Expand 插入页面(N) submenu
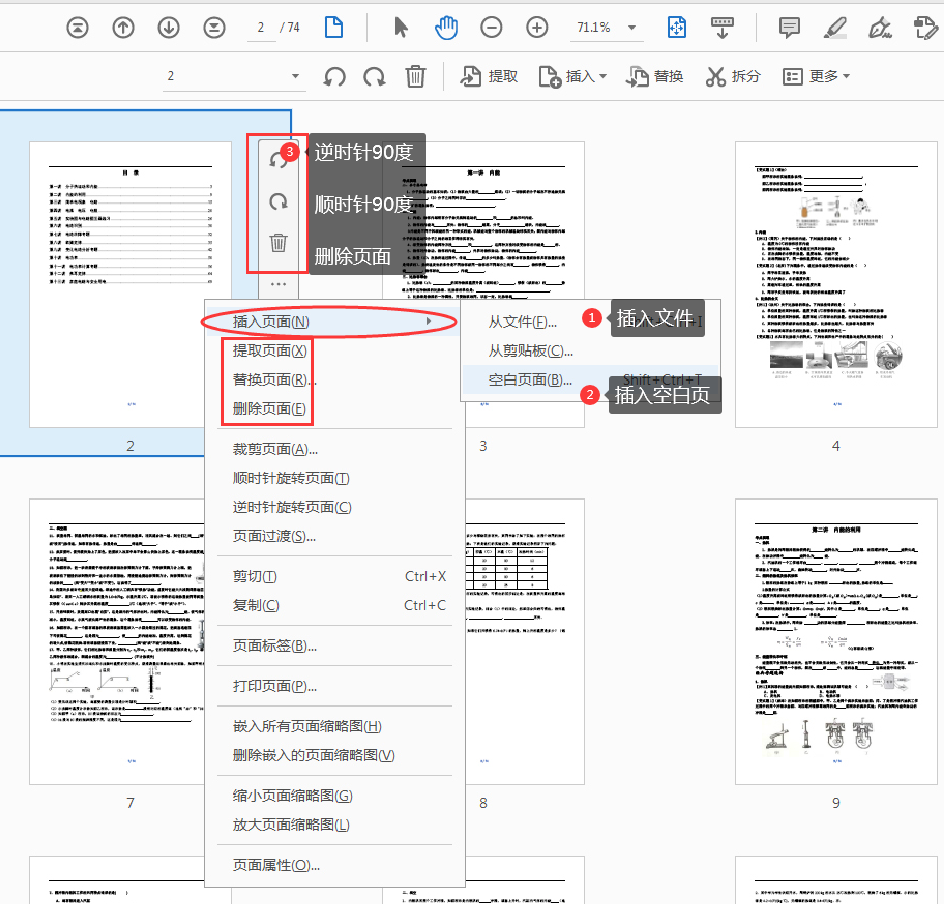Image resolution: width=944 pixels, height=904 pixels. click(335, 322)
